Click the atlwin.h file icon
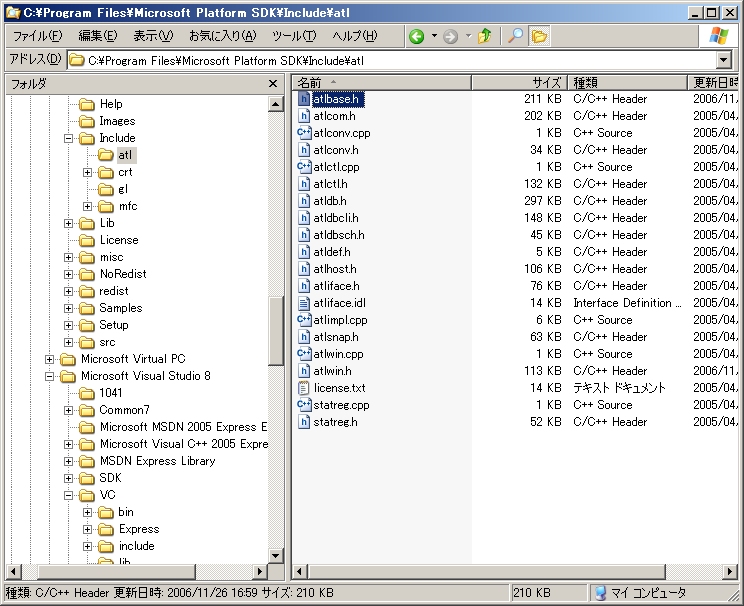 (304, 371)
